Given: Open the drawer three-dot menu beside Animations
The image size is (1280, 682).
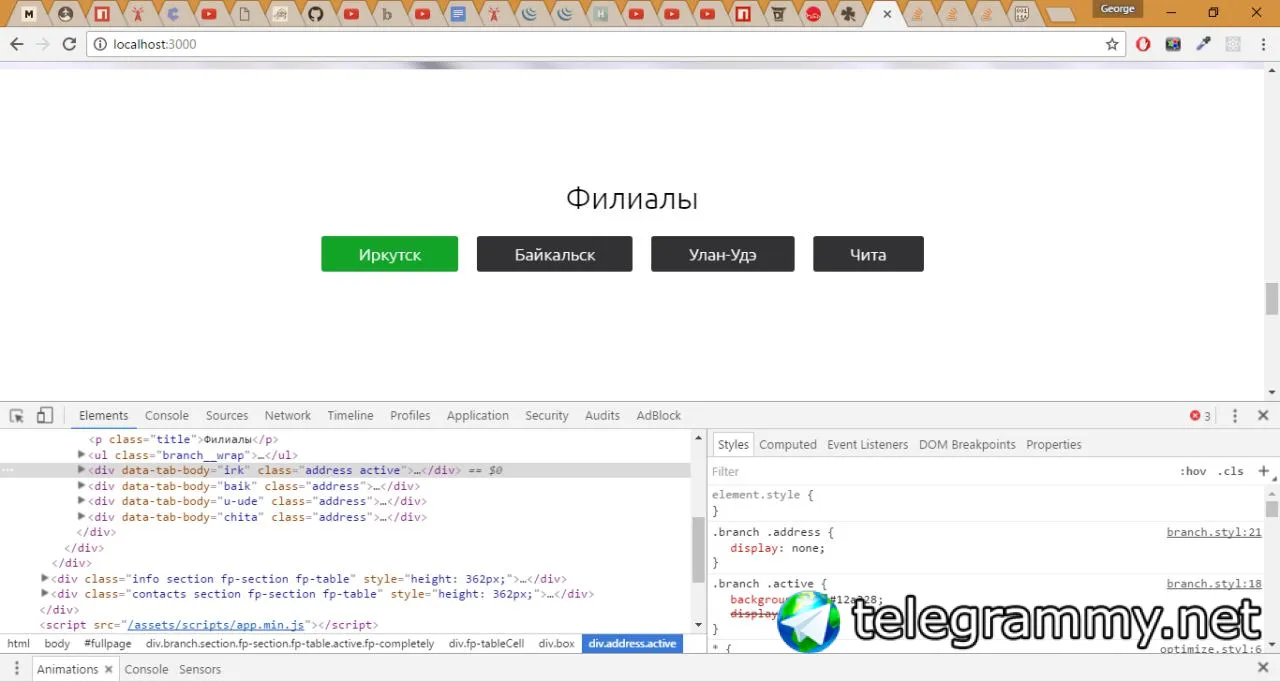Looking at the screenshot, I should click(x=17, y=669).
